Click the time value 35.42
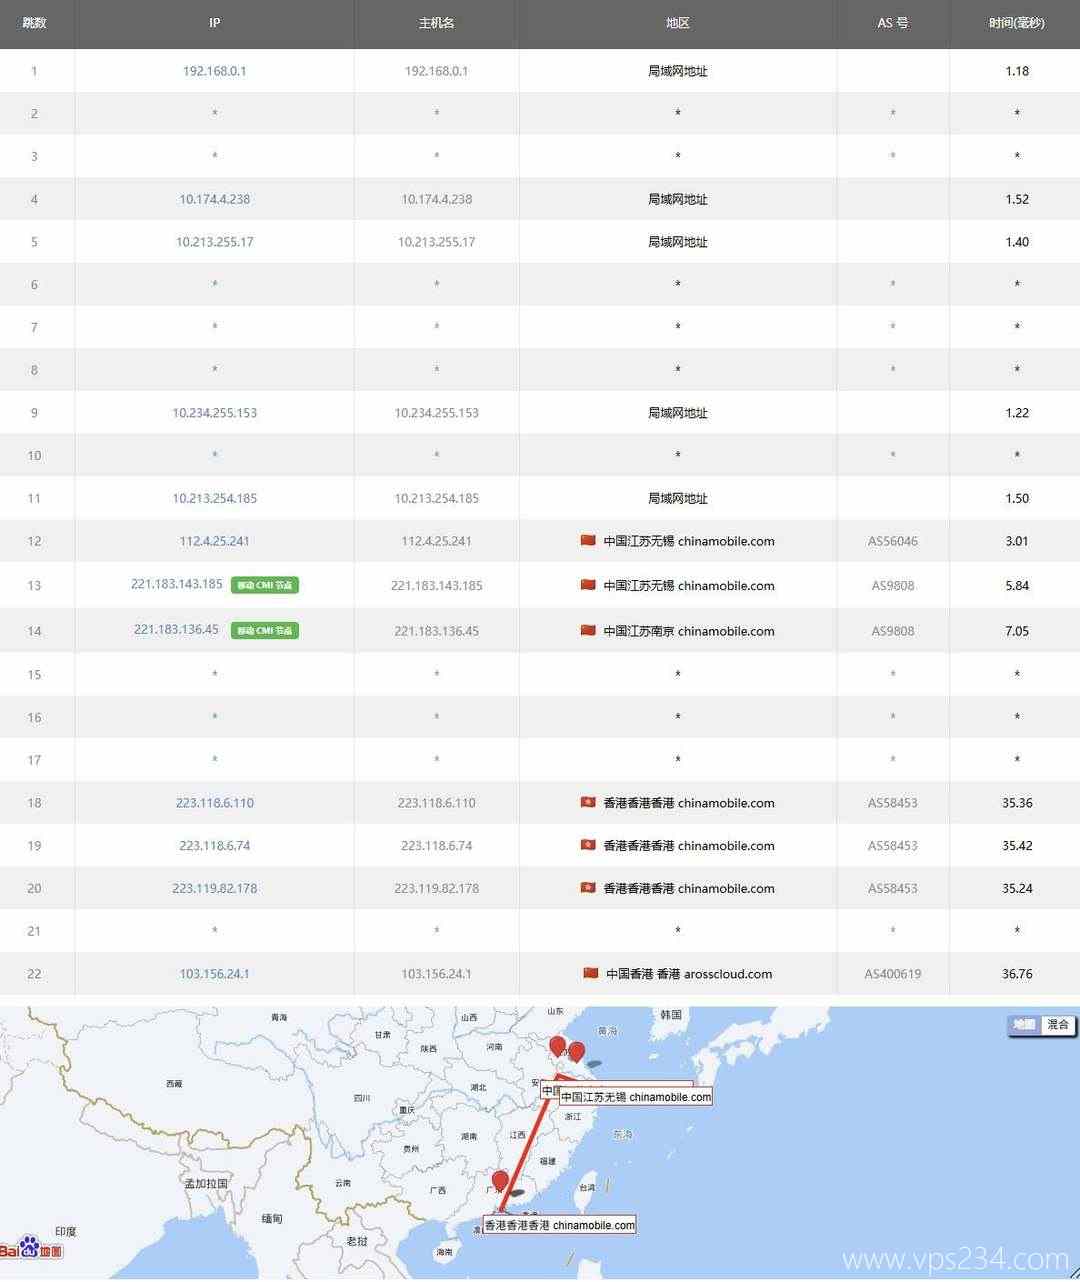This screenshot has height=1282, width=1080. [x=1017, y=846]
